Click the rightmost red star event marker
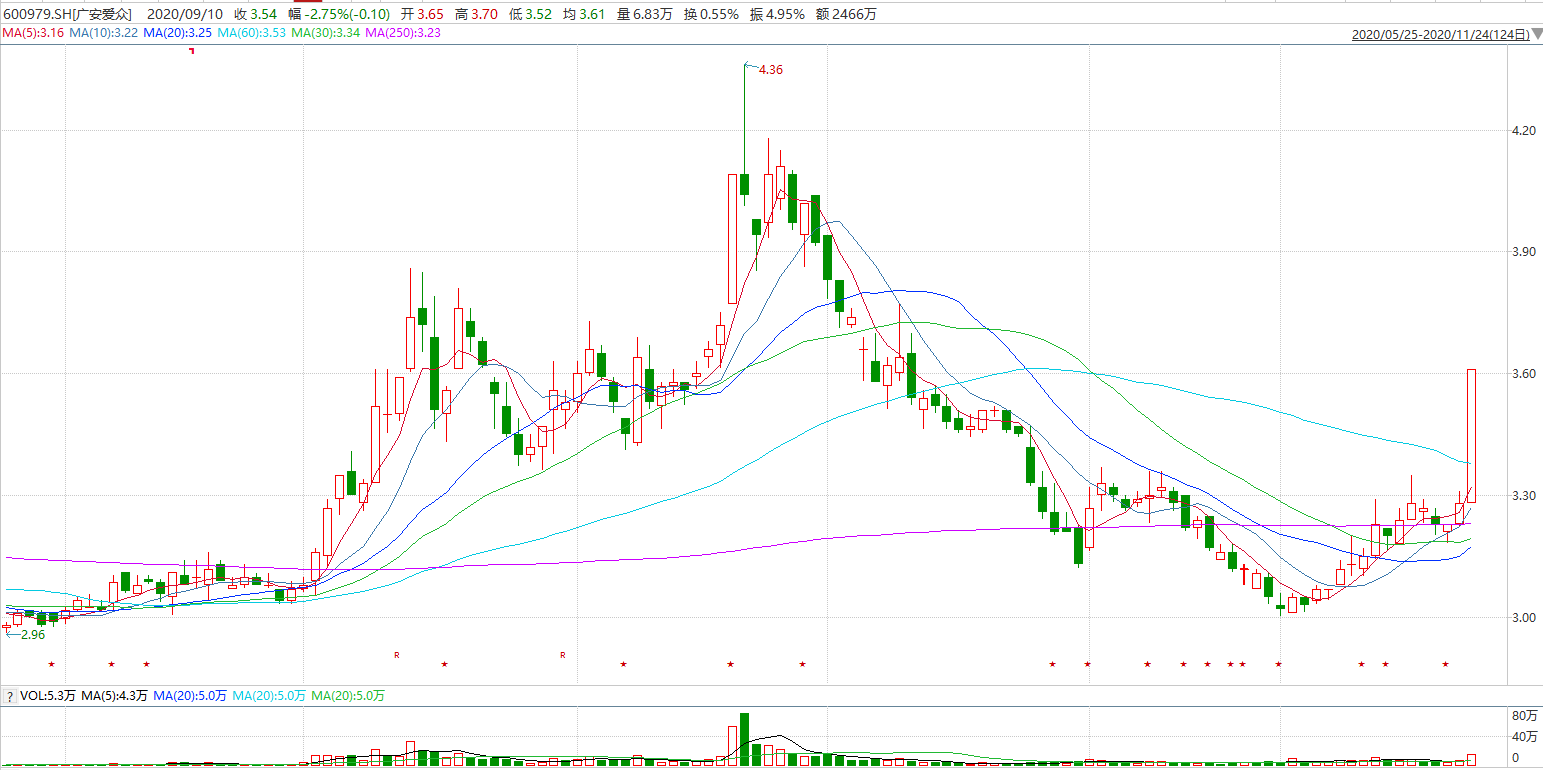This screenshot has width=1543, height=770. click(x=1445, y=664)
